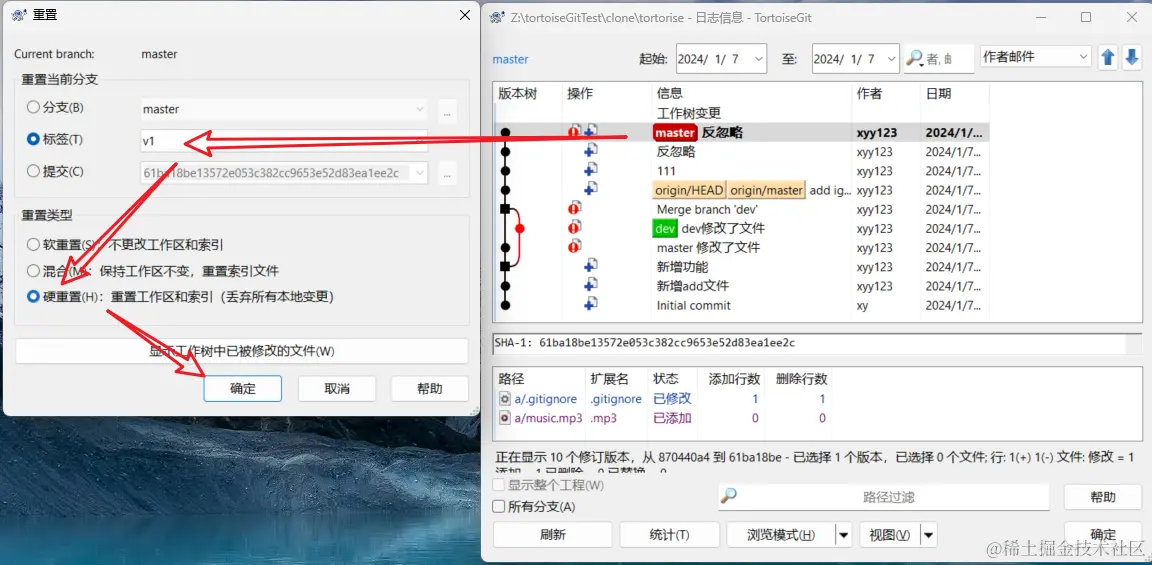This screenshot has height=565, width=1152.
Task: Click the blue down arrow icon
Action: point(1131,58)
